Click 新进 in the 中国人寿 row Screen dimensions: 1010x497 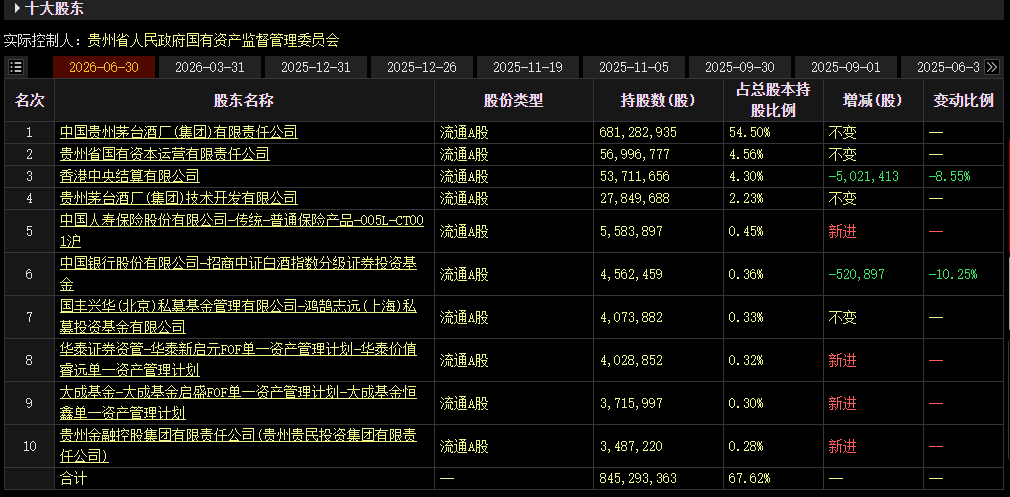click(843, 231)
